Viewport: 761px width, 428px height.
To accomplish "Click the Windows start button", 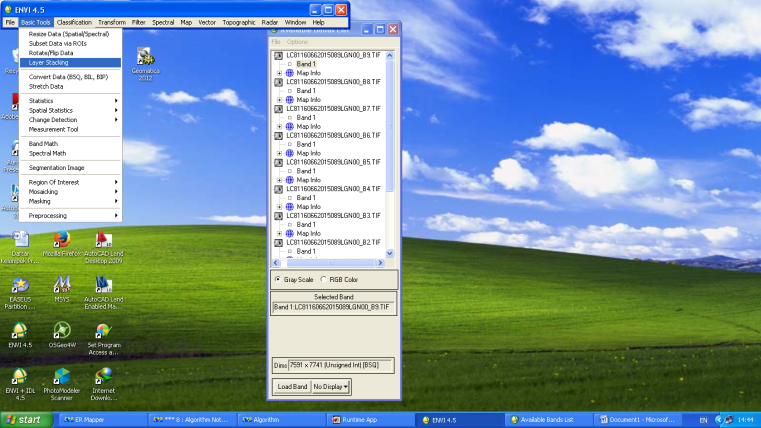I will point(27,420).
